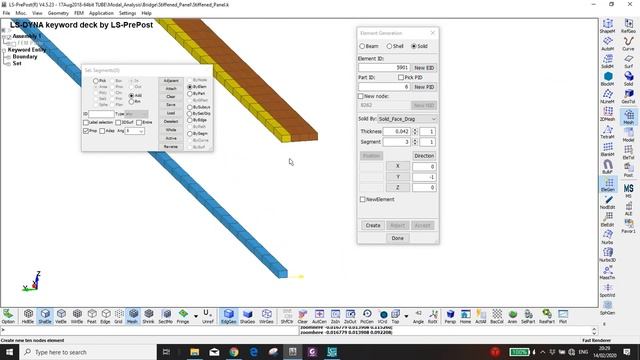
Task: Open the Post processing toolbar
Action: [629, 169]
